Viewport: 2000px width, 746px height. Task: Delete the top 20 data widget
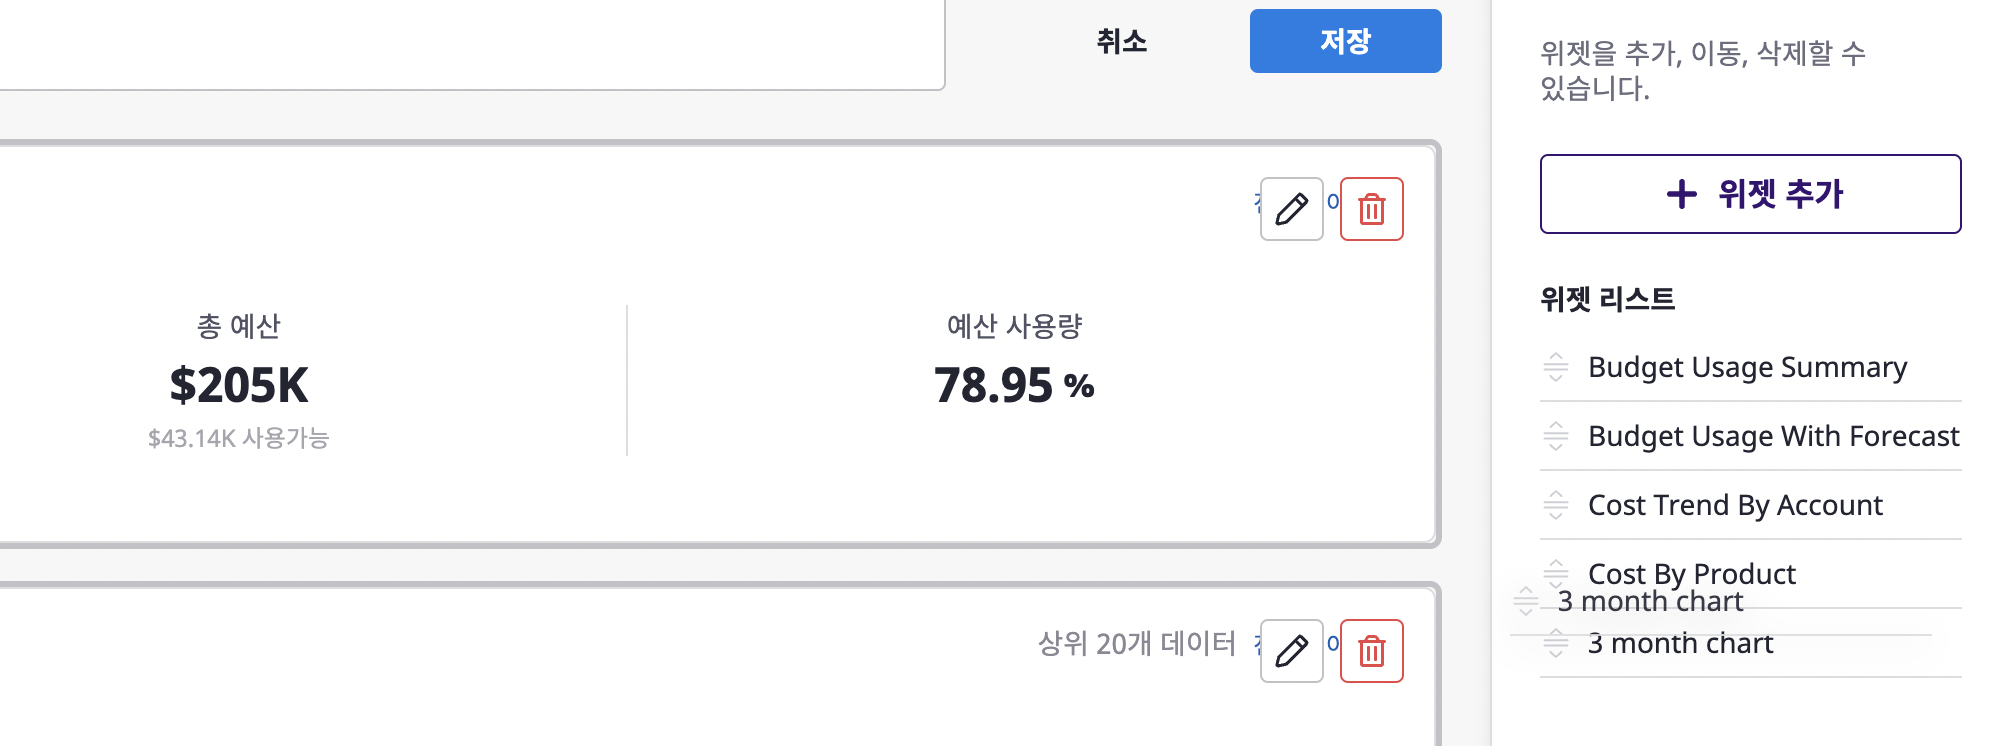point(1371,651)
